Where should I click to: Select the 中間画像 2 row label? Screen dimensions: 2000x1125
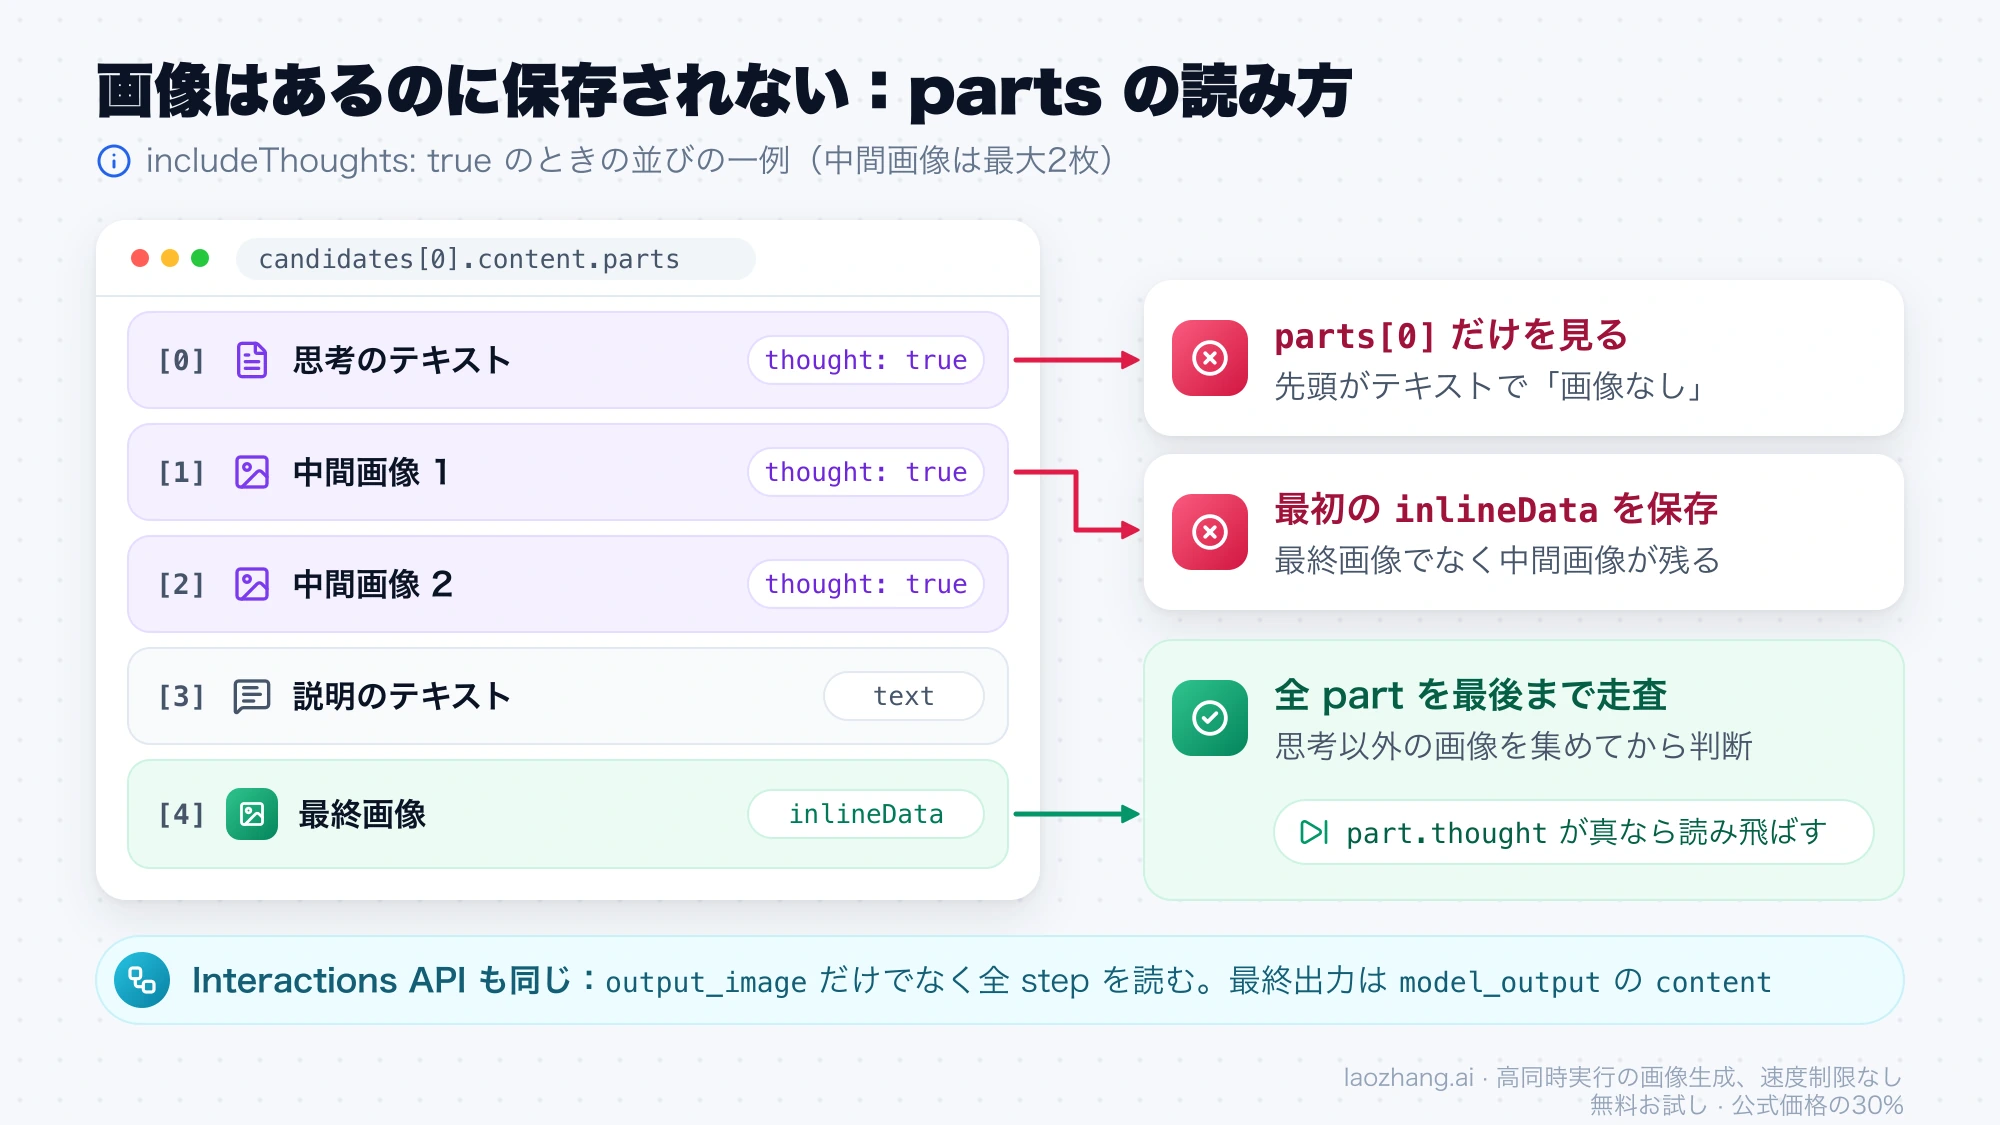(373, 584)
